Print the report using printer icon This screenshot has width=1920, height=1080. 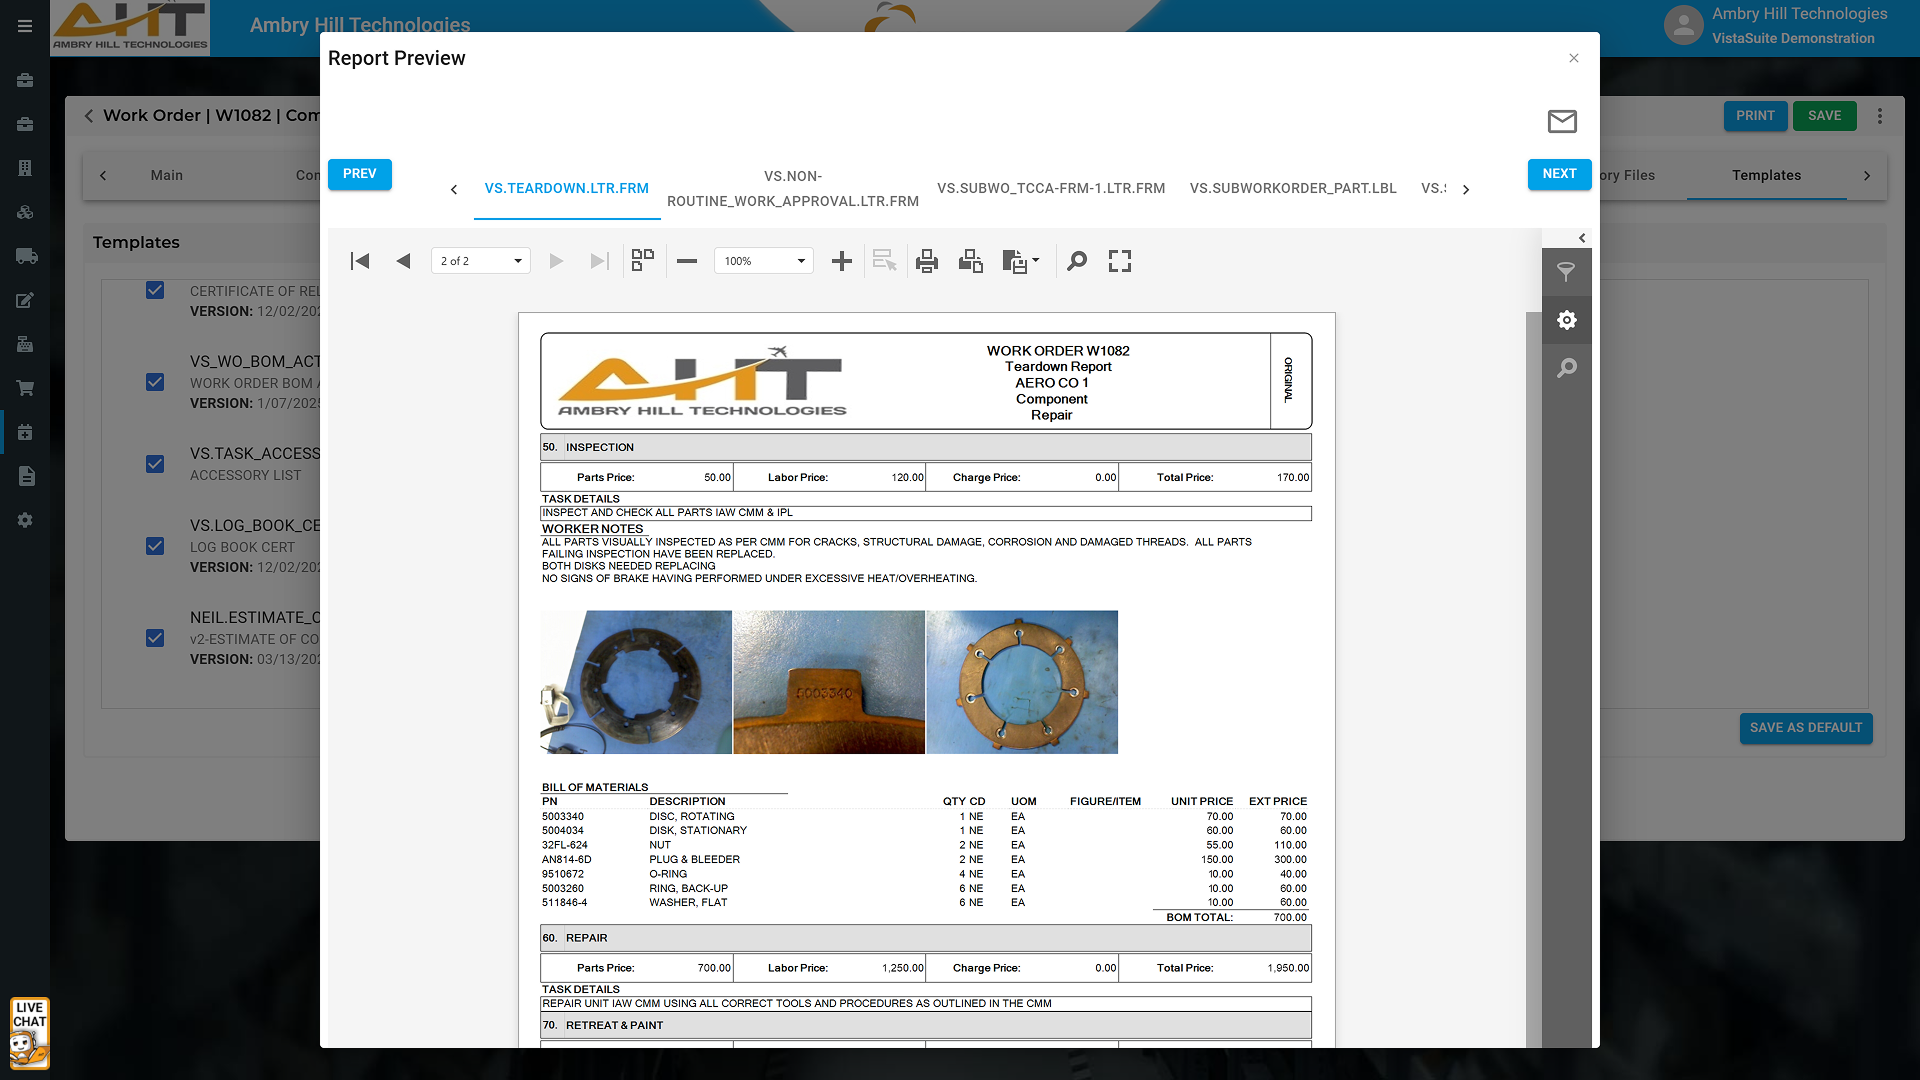pyautogui.click(x=927, y=261)
